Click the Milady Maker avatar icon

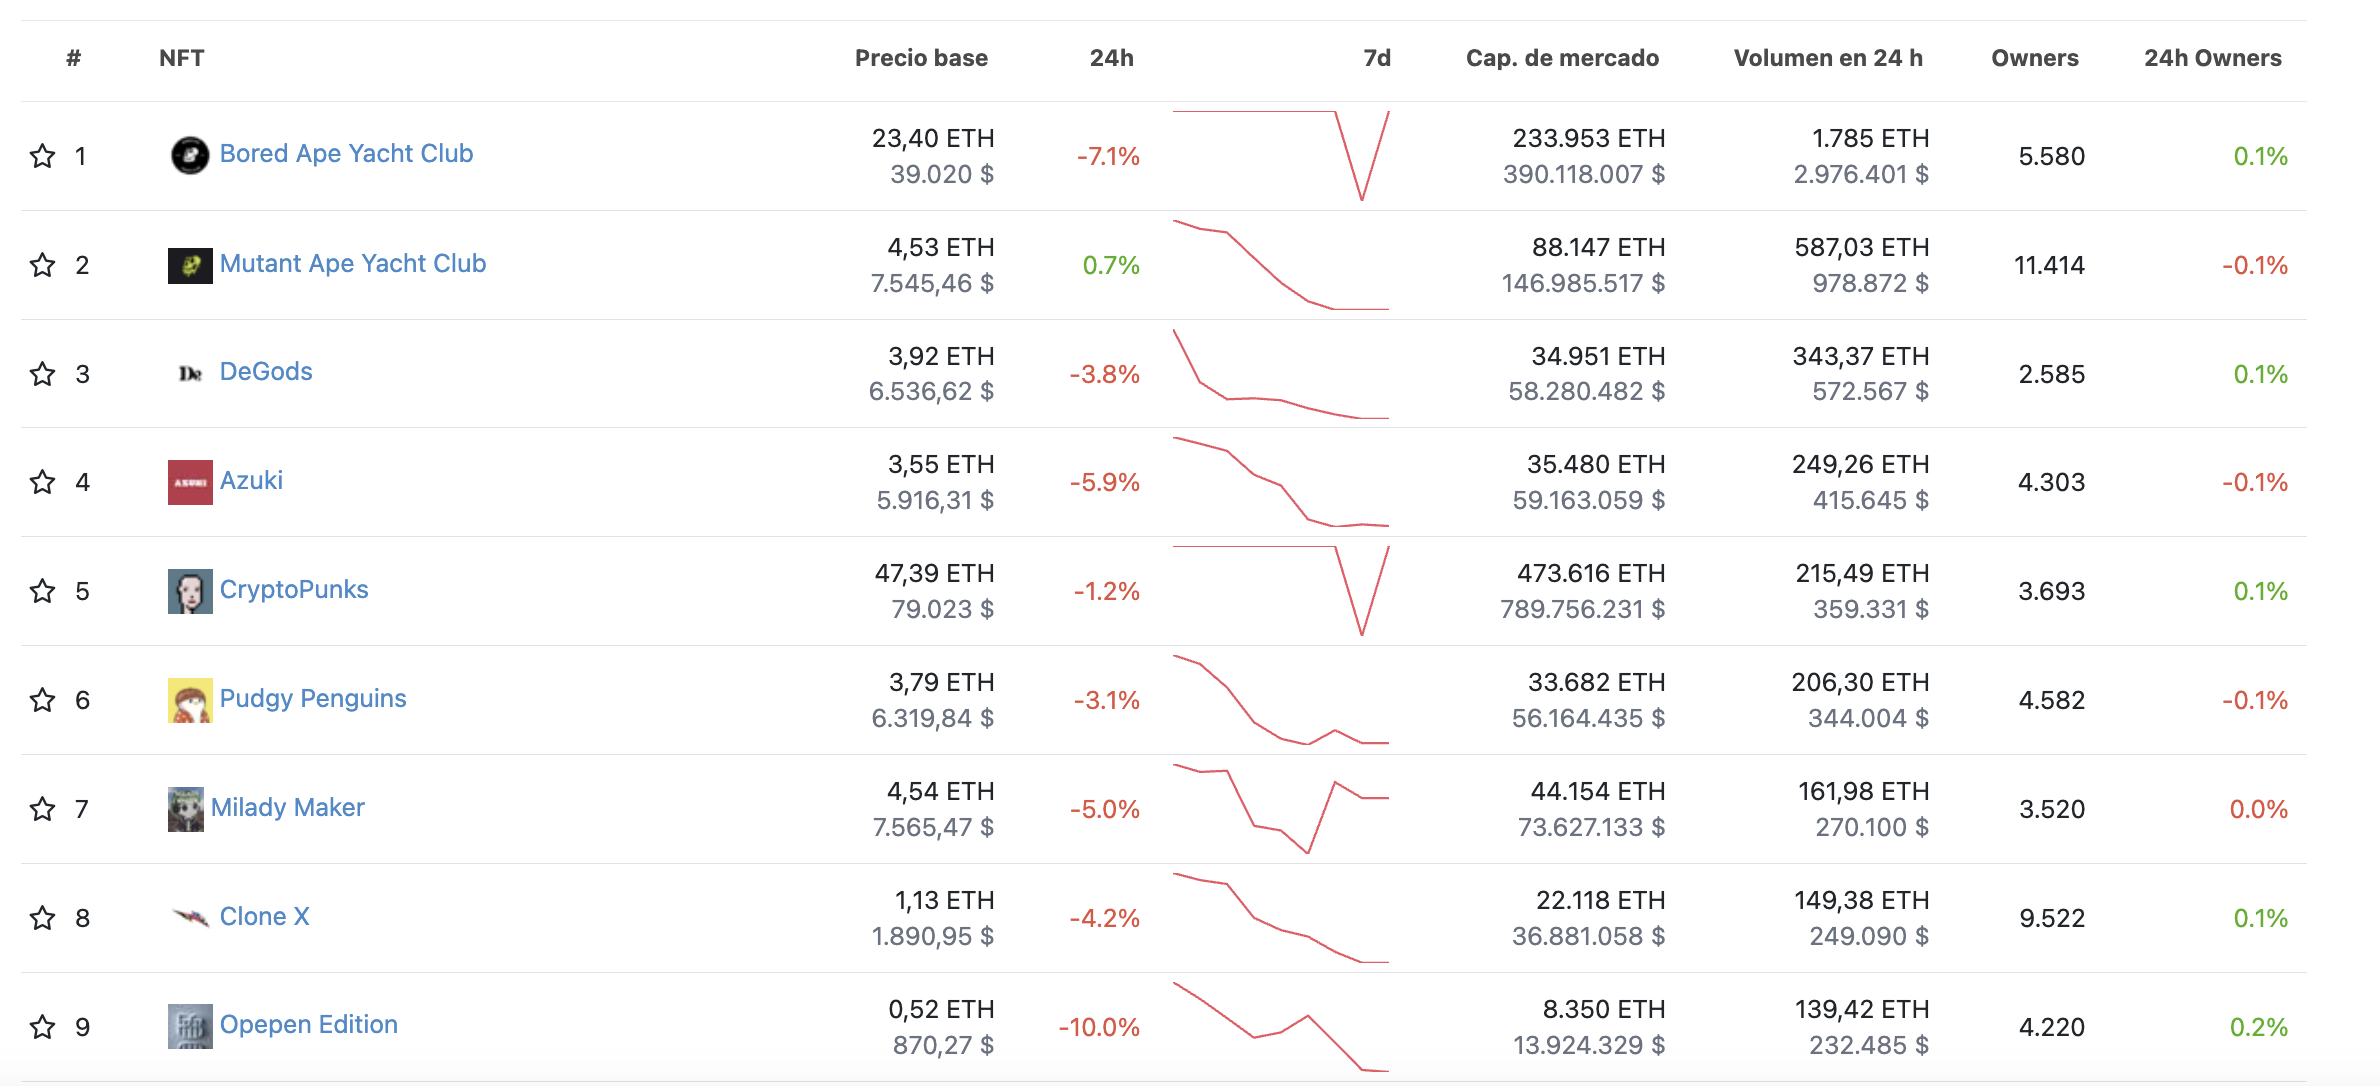coord(186,809)
